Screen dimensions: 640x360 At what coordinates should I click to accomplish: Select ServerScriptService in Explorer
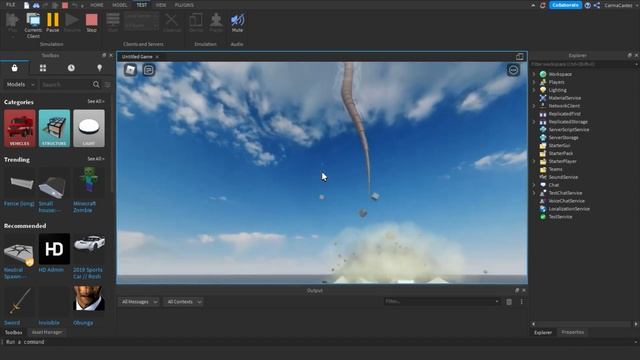point(569,129)
